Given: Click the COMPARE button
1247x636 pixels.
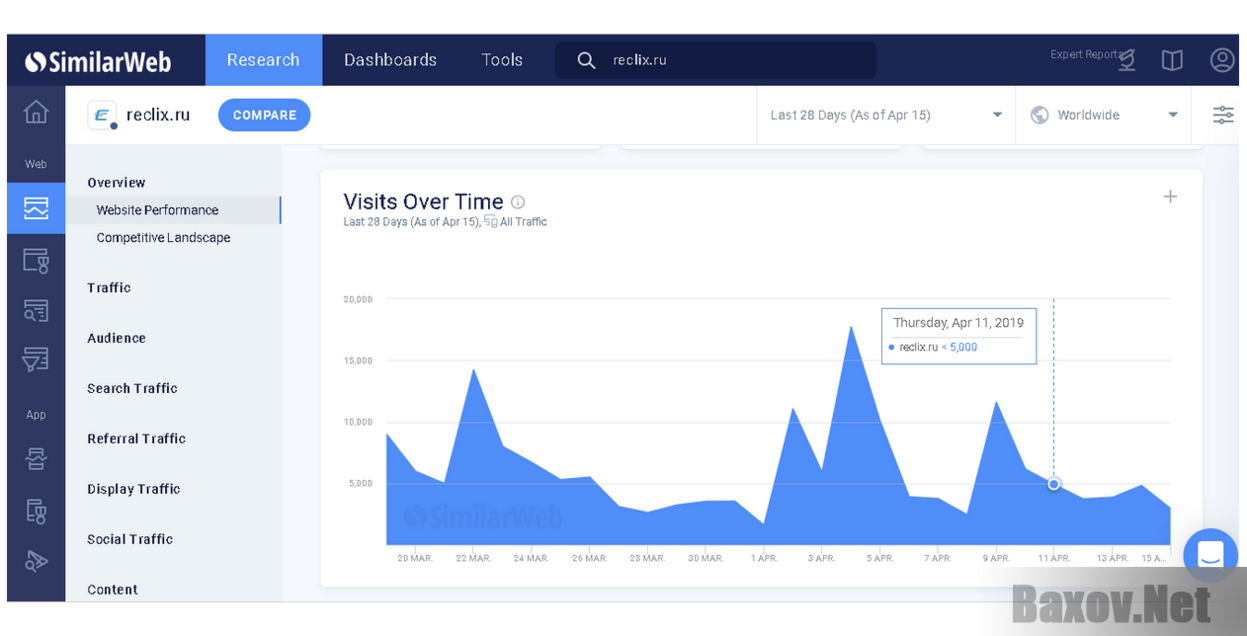Looking at the screenshot, I should (x=264, y=115).
